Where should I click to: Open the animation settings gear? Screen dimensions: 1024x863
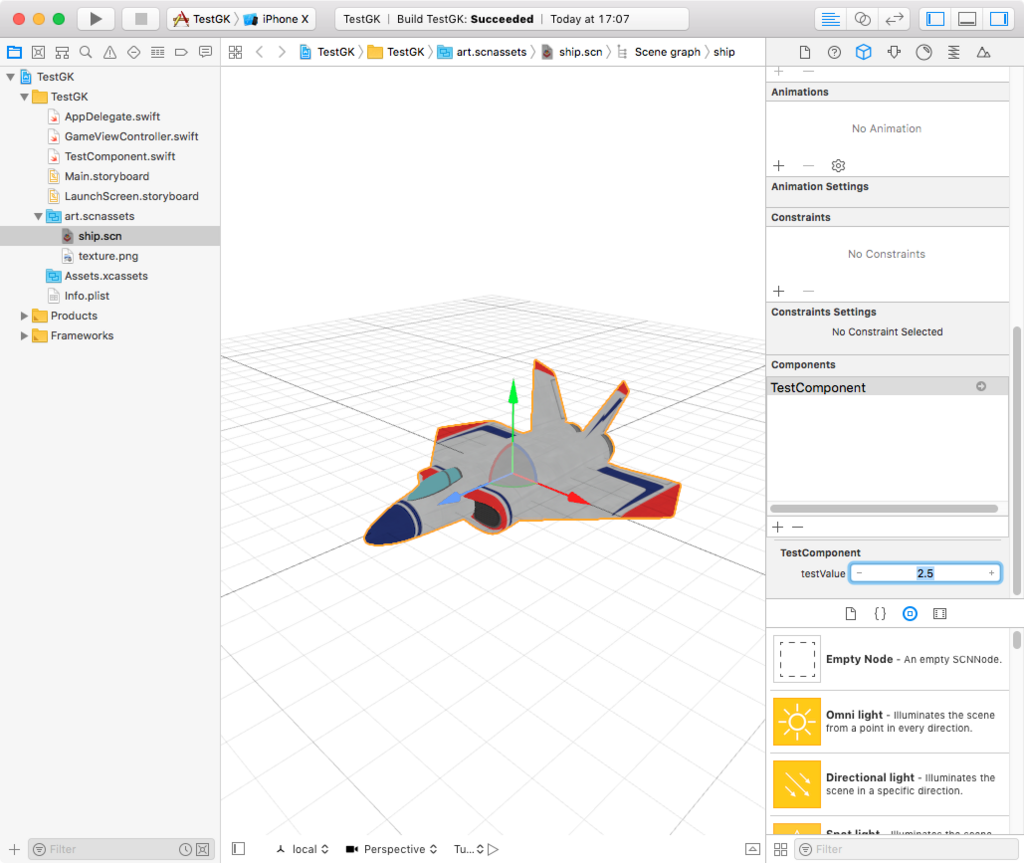839,166
